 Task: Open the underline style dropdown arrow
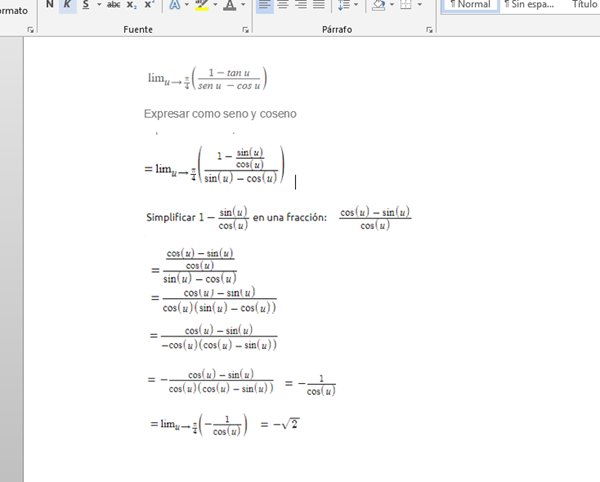tap(99, 5)
